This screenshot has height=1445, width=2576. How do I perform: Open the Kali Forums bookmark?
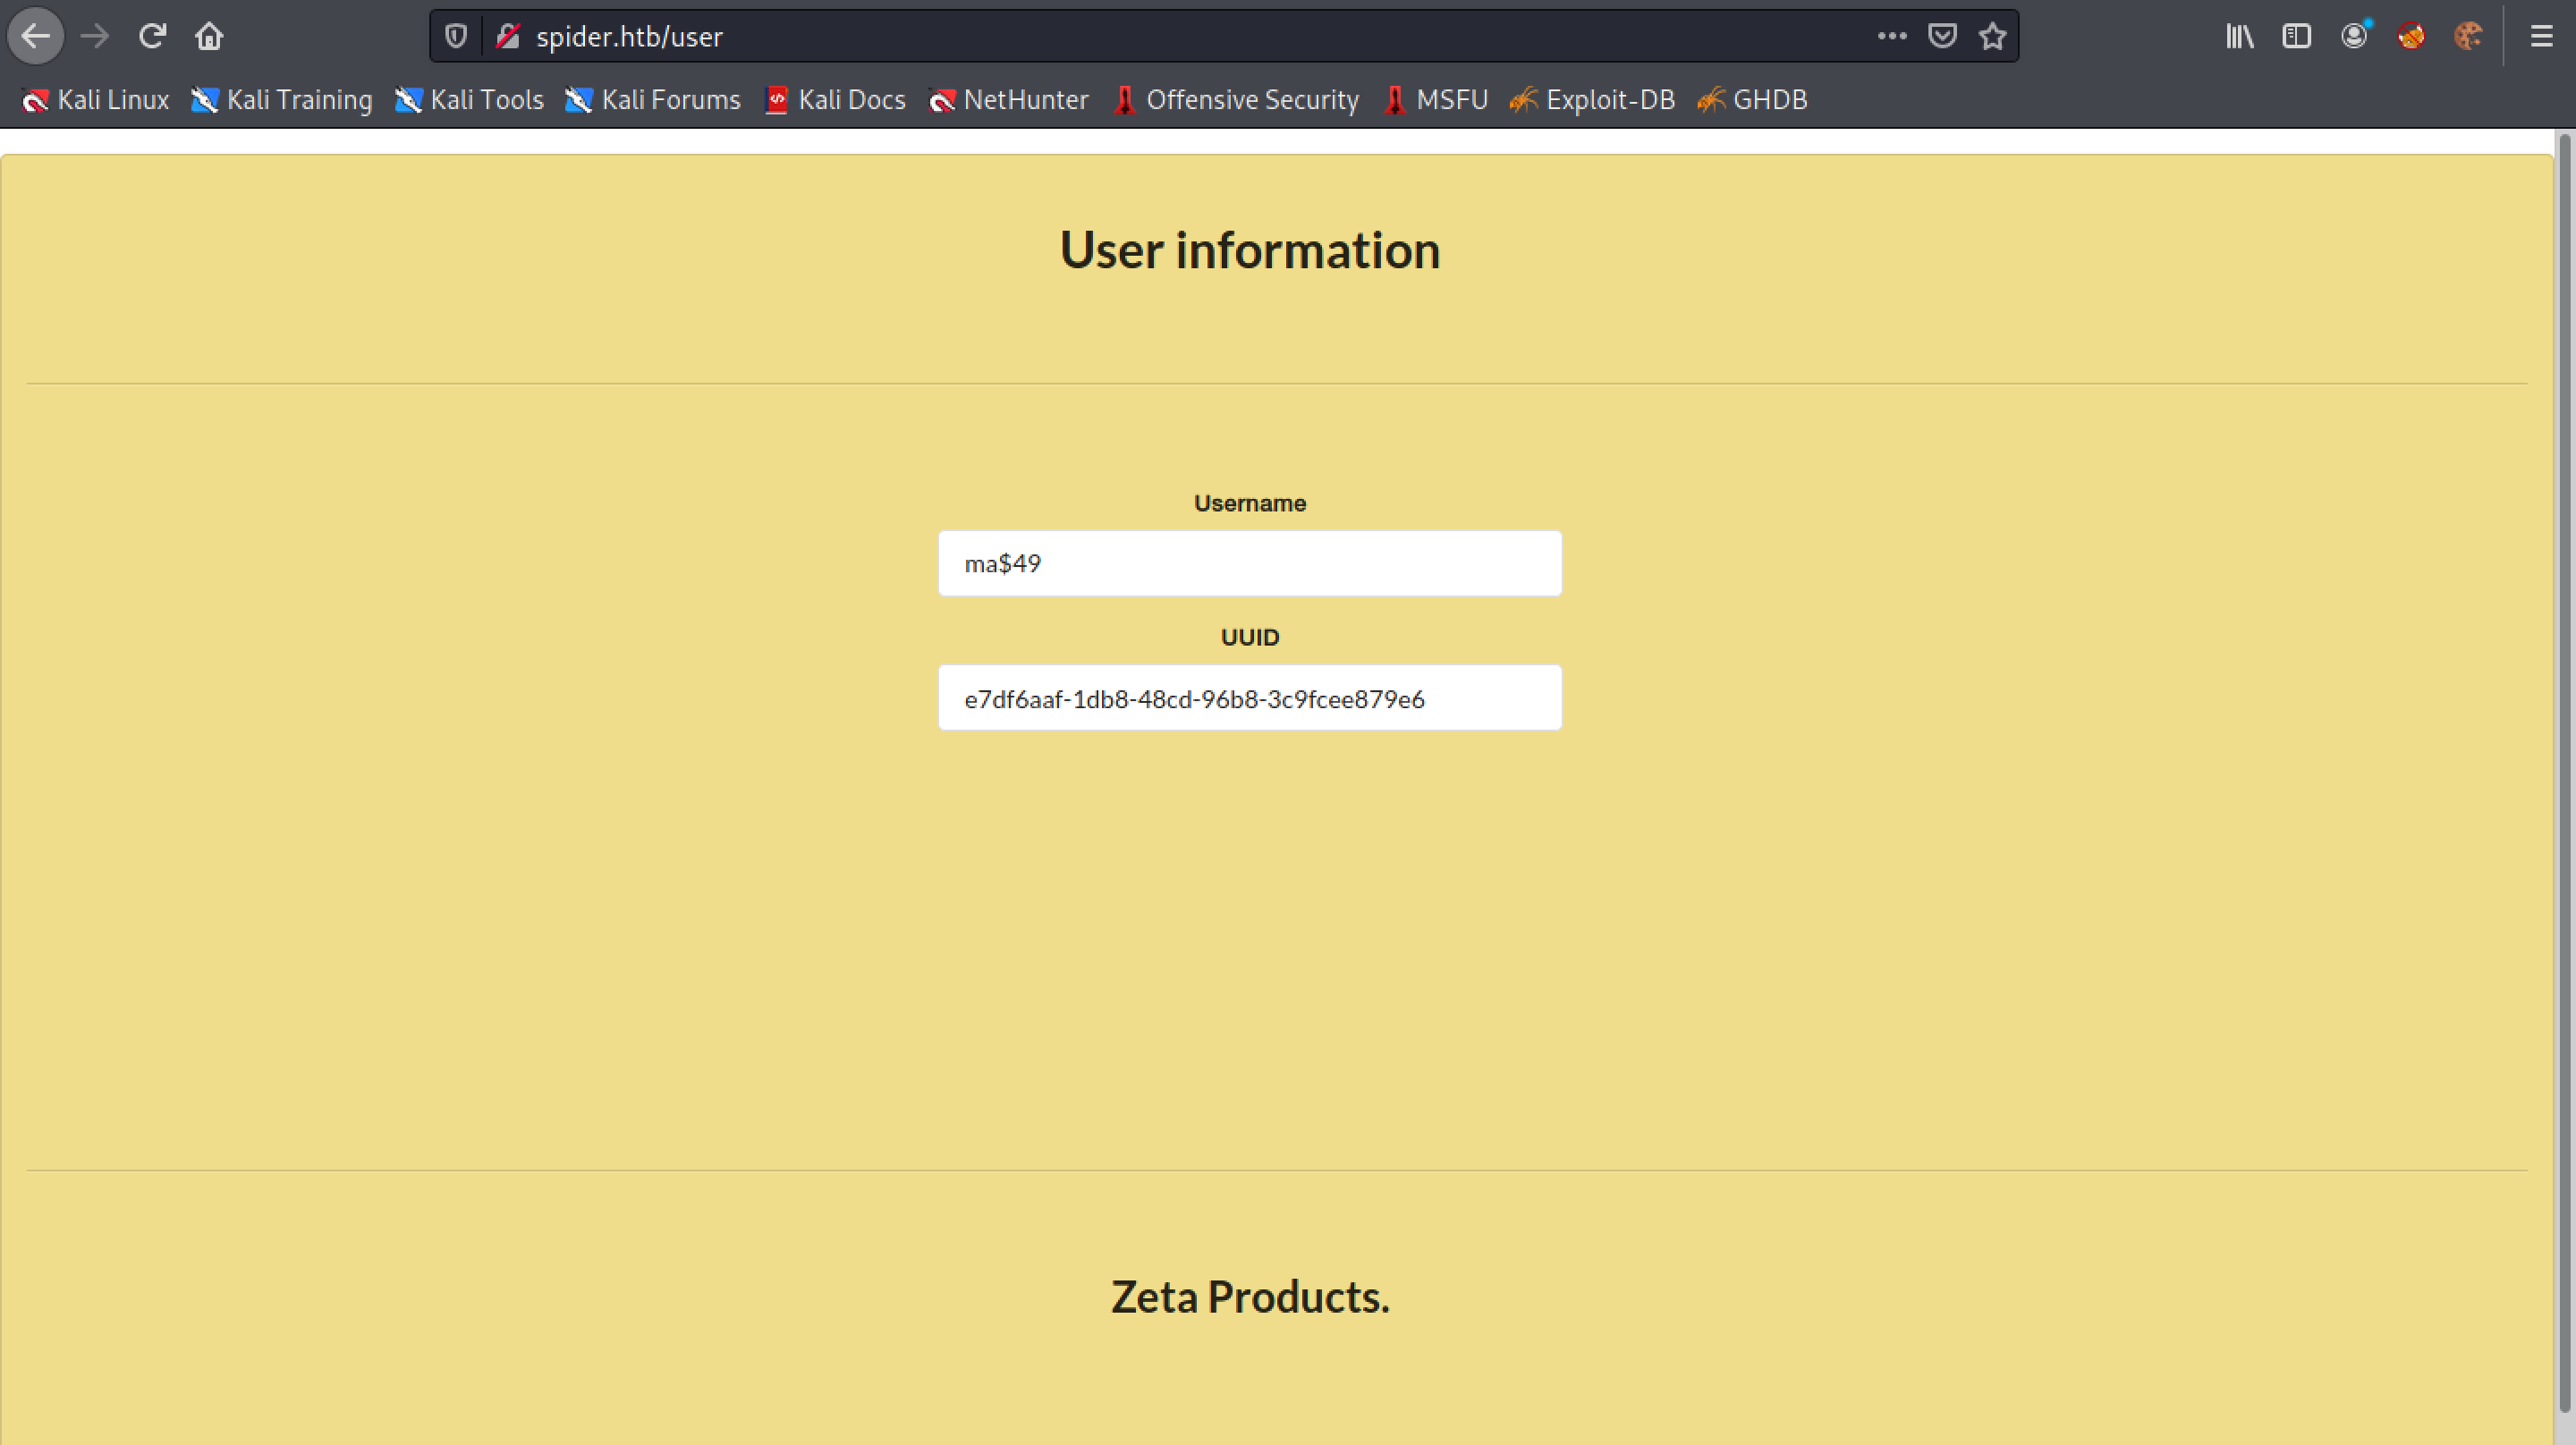click(653, 100)
